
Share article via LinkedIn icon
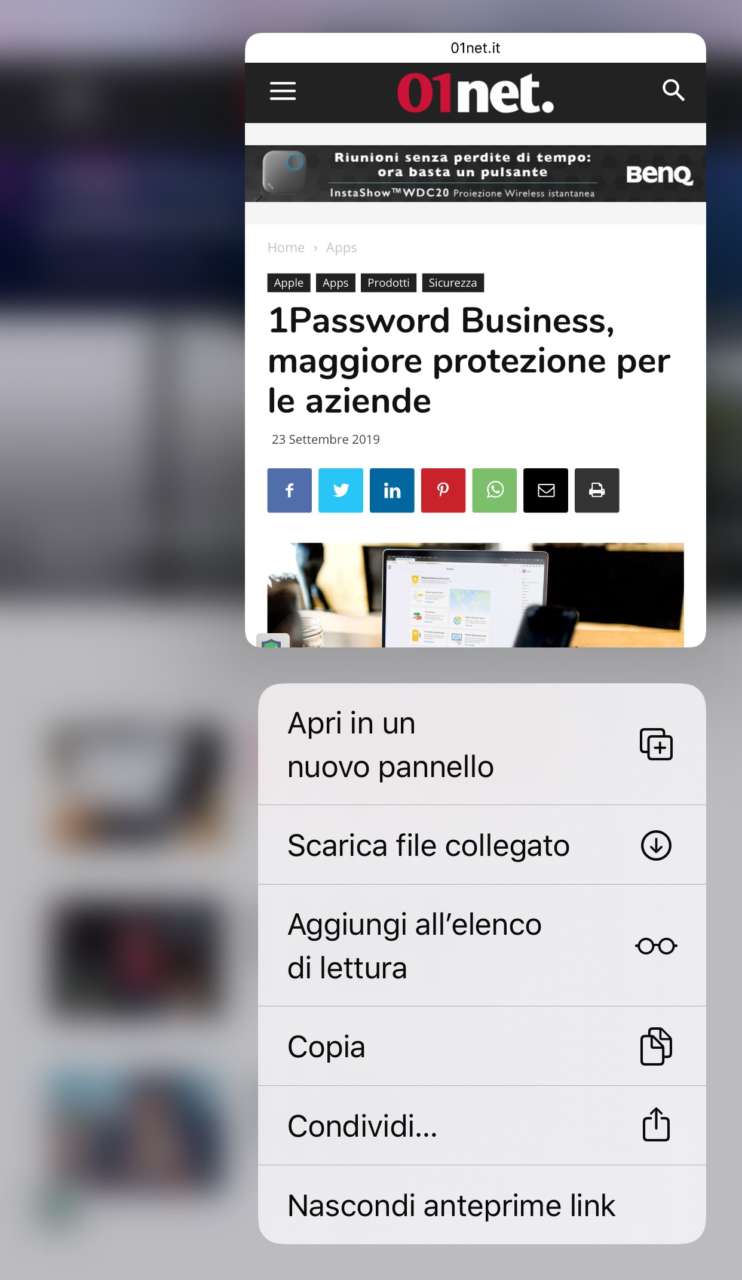point(392,490)
